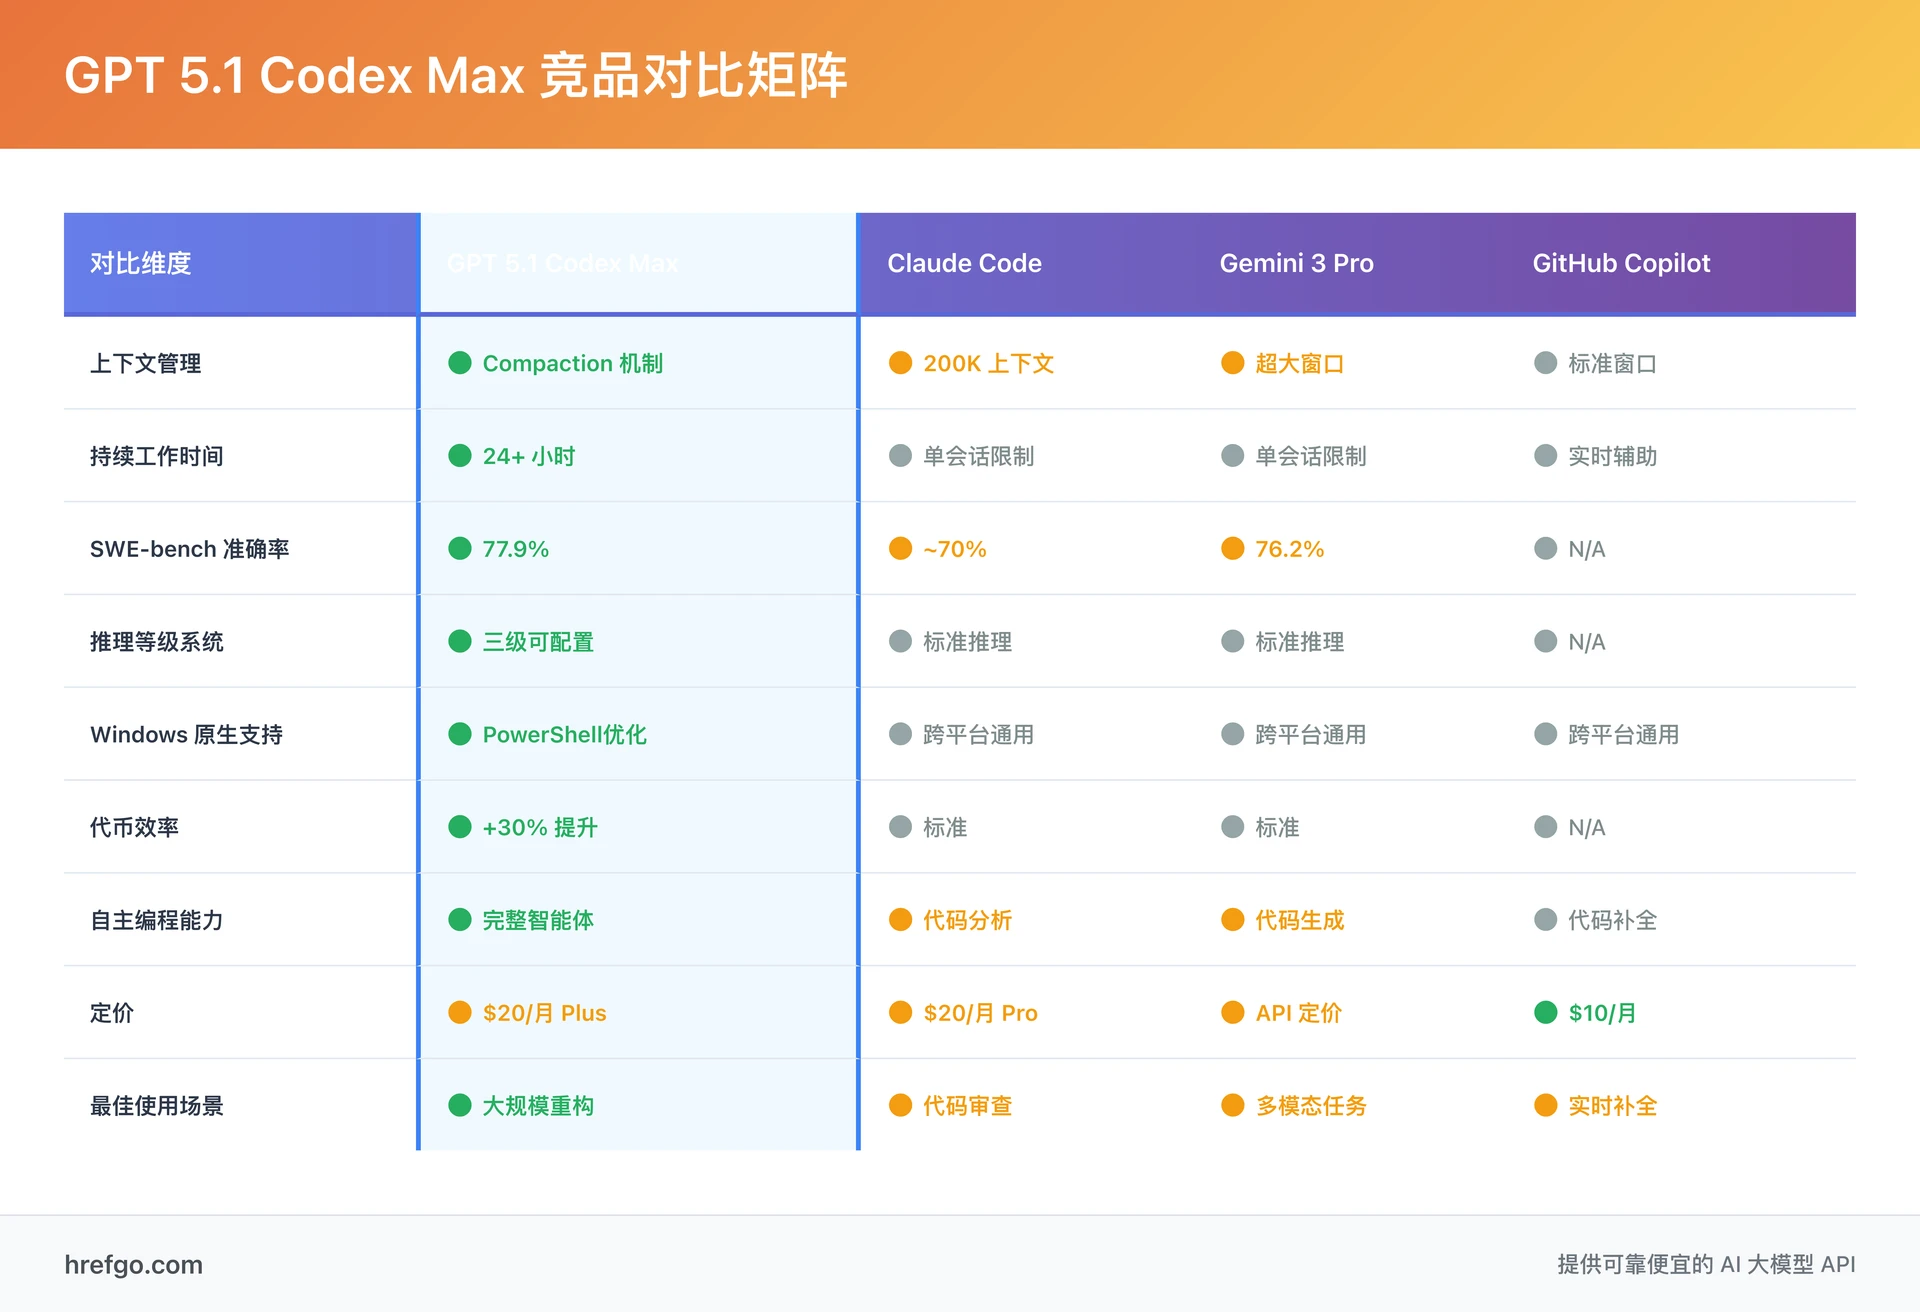Open the hrefgo.com link

(131, 1264)
